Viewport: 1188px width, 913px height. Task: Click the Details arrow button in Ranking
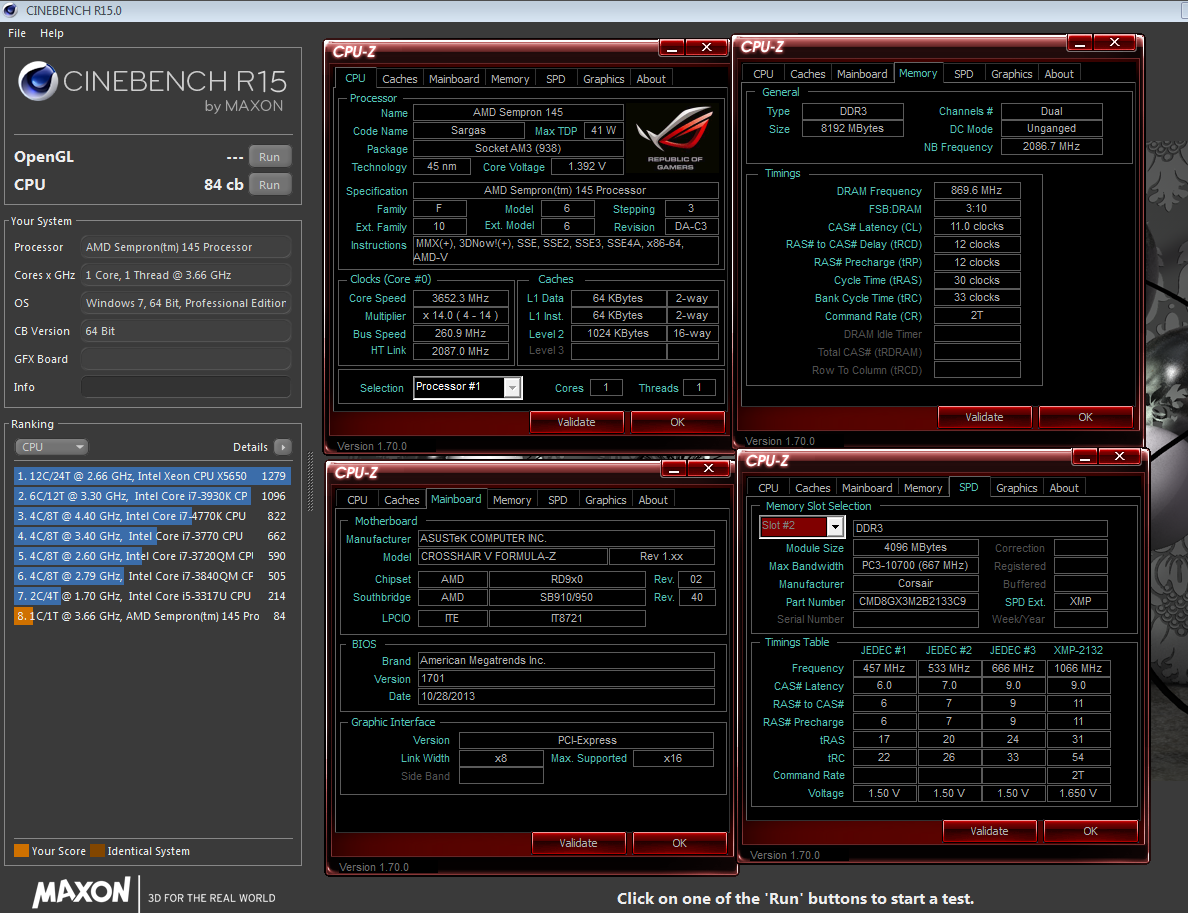coord(283,447)
